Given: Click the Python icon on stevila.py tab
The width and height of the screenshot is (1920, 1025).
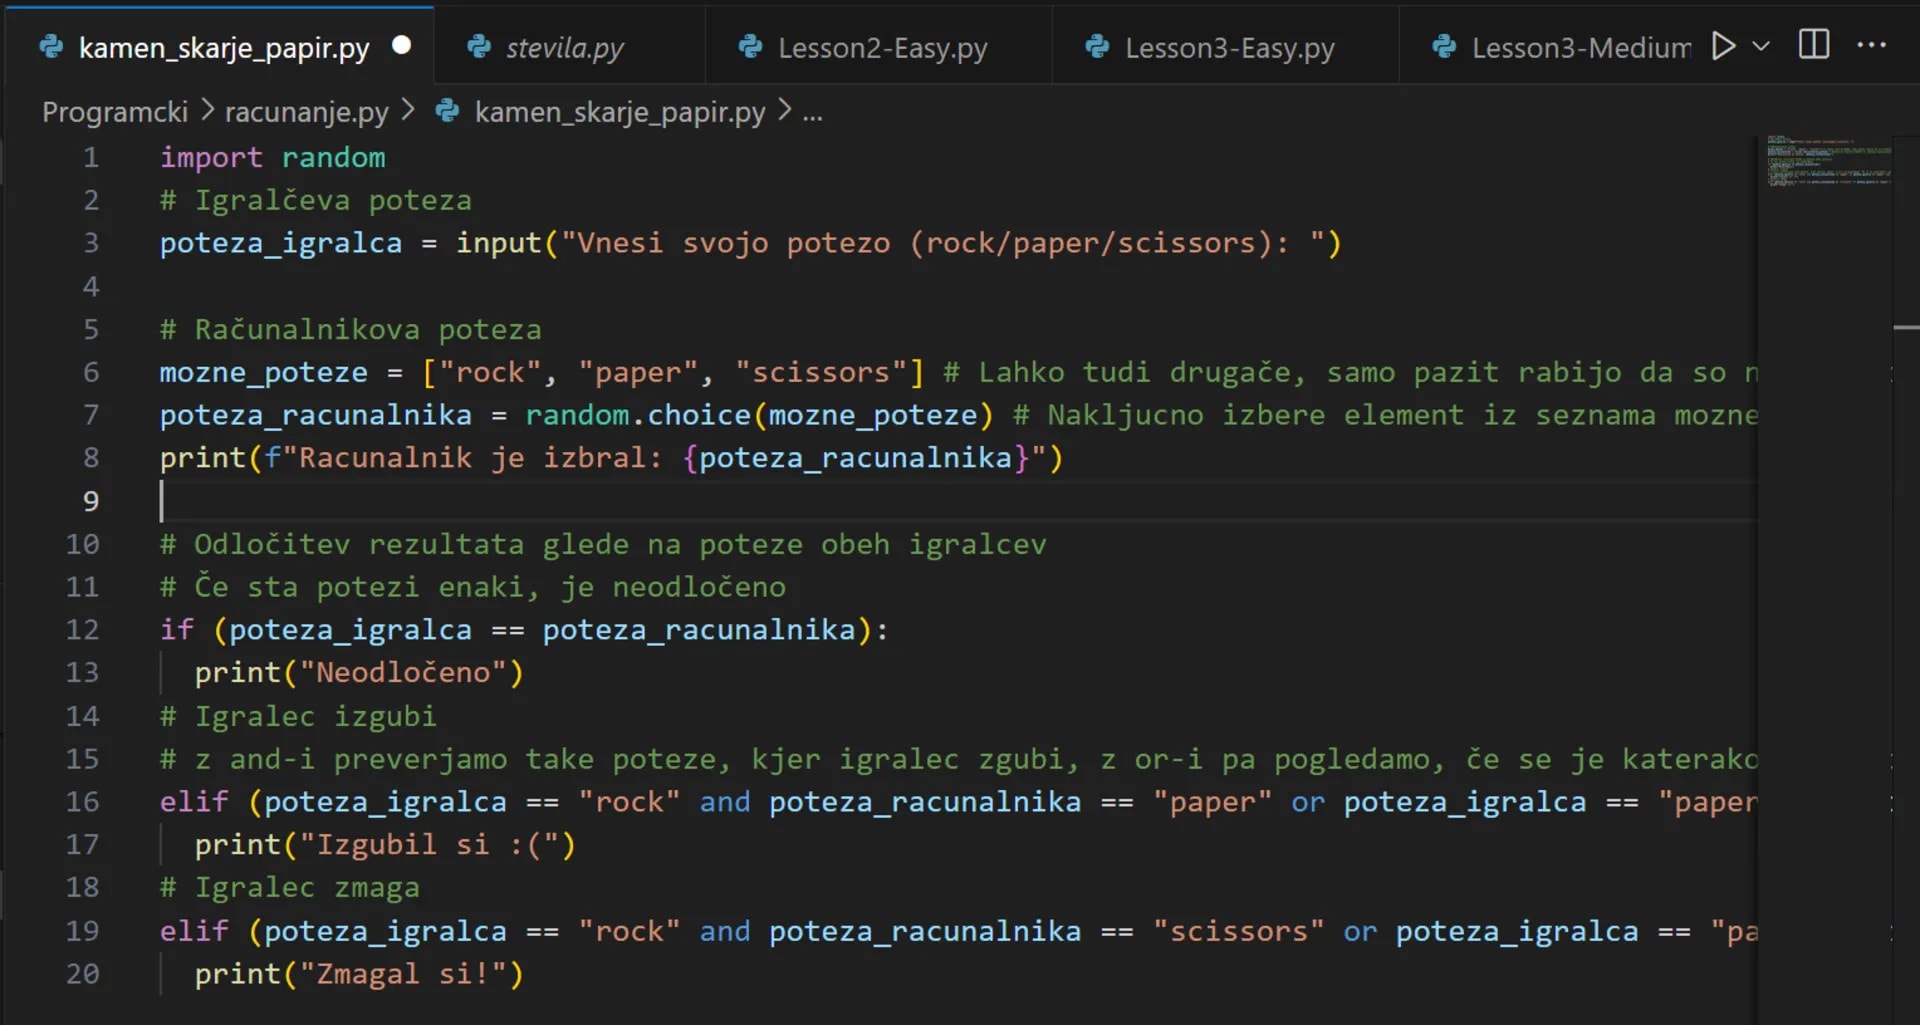Looking at the screenshot, I should [x=479, y=46].
